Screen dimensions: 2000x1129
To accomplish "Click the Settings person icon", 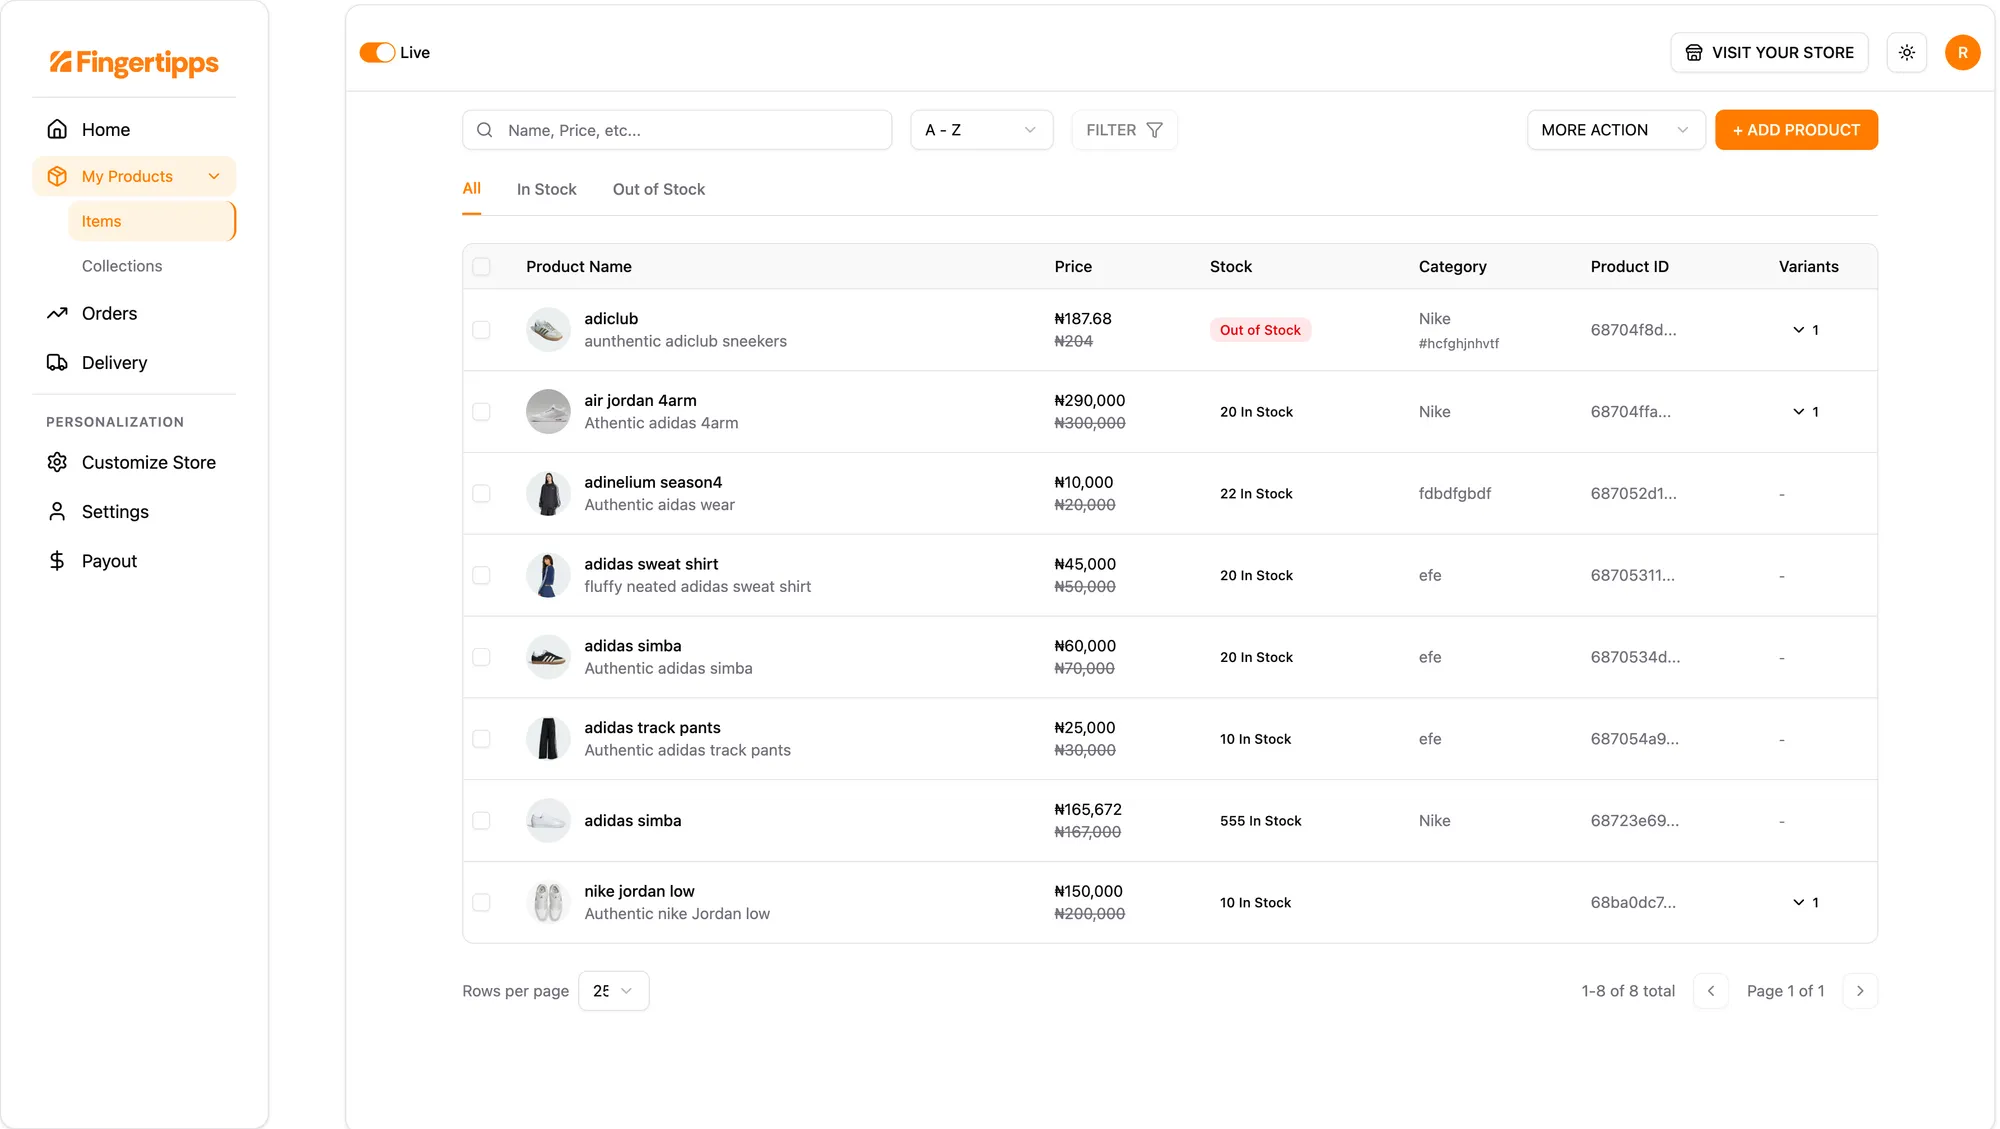I will [57, 511].
